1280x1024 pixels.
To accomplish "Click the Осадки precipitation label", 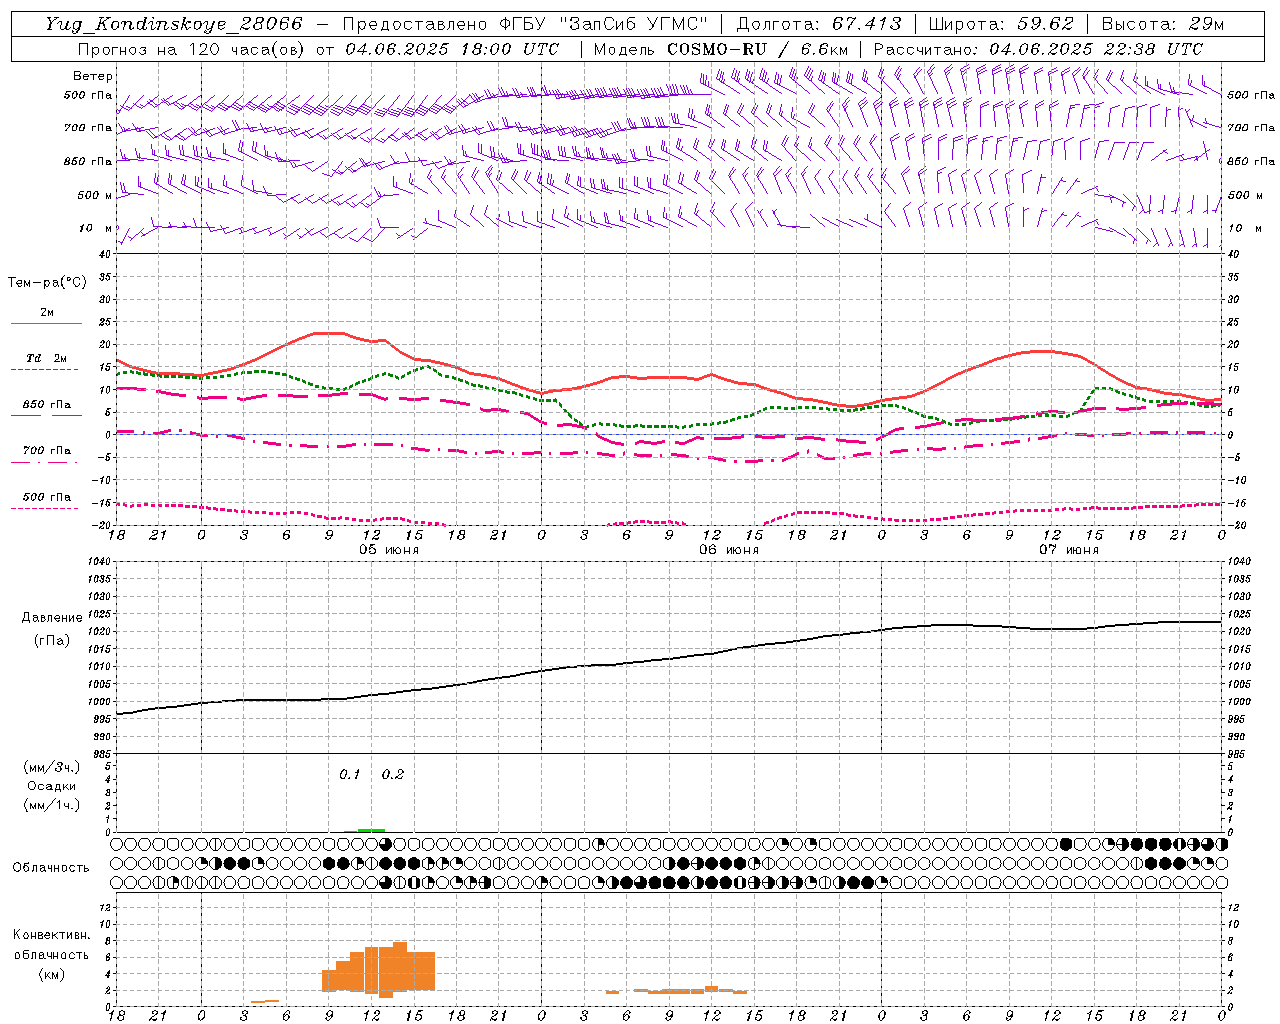I will click(52, 786).
